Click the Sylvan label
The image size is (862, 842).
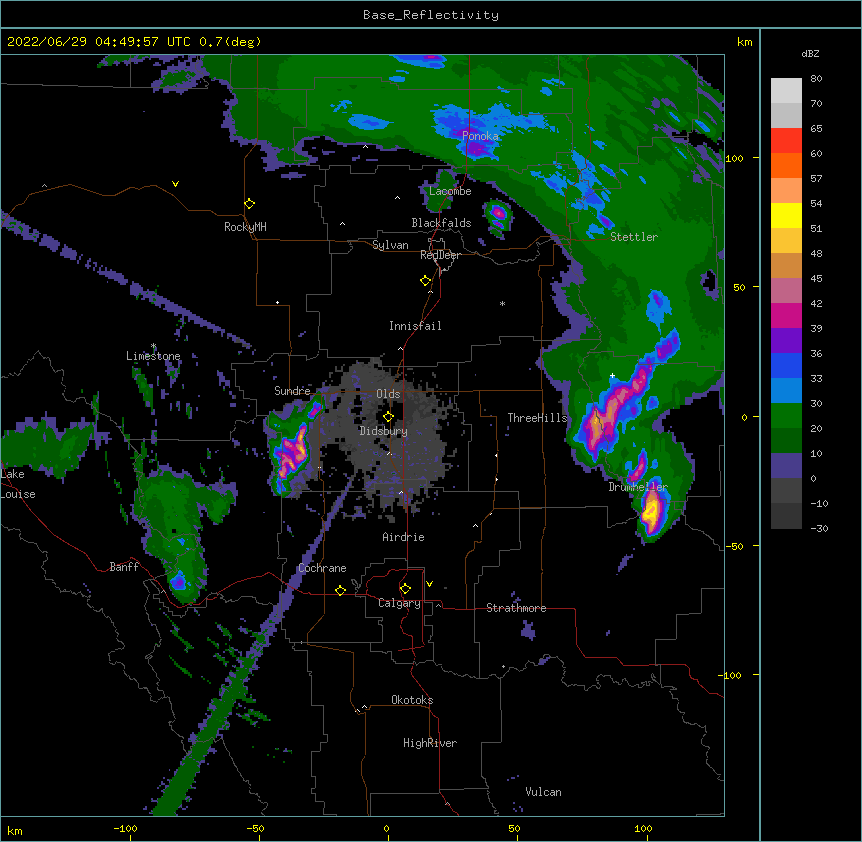point(390,245)
